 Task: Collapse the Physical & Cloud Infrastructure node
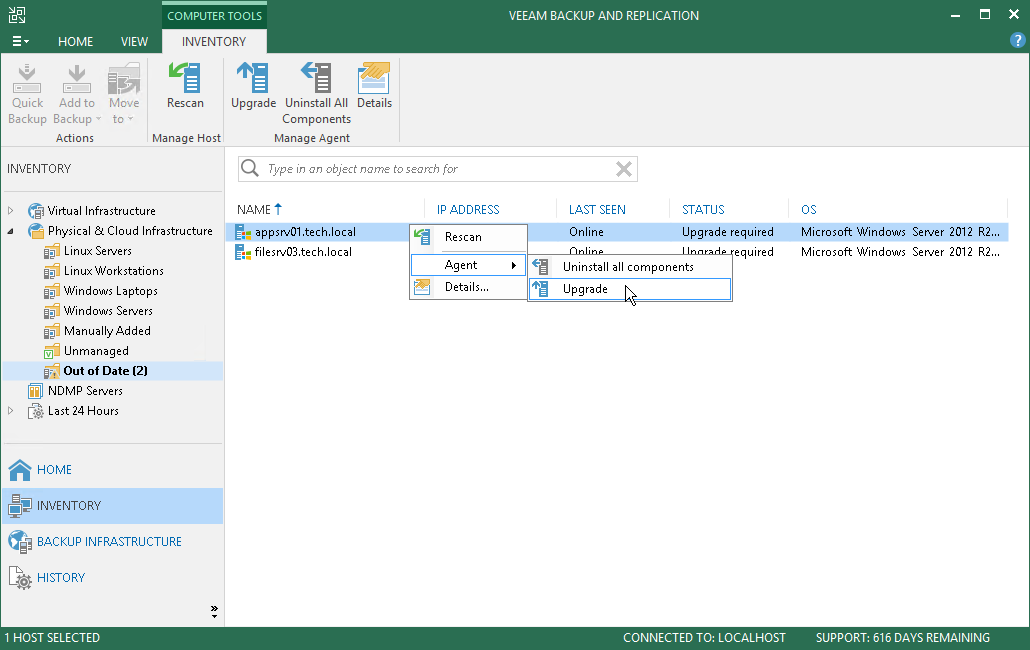click(x=11, y=231)
